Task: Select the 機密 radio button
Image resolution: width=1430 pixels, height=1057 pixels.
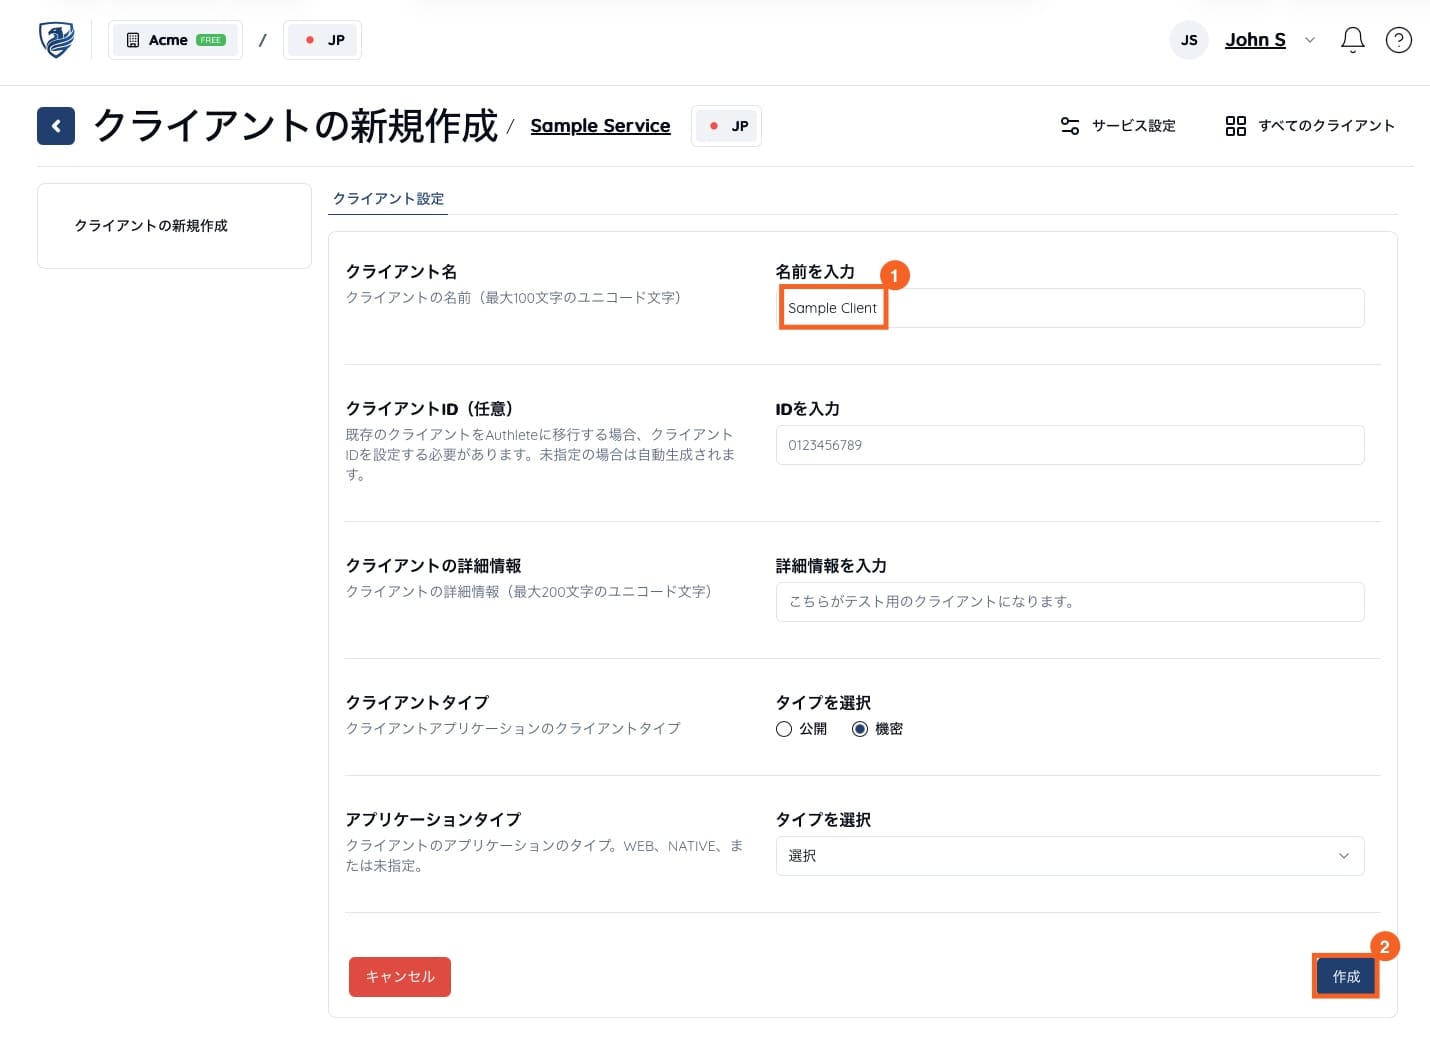Action: (859, 729)
